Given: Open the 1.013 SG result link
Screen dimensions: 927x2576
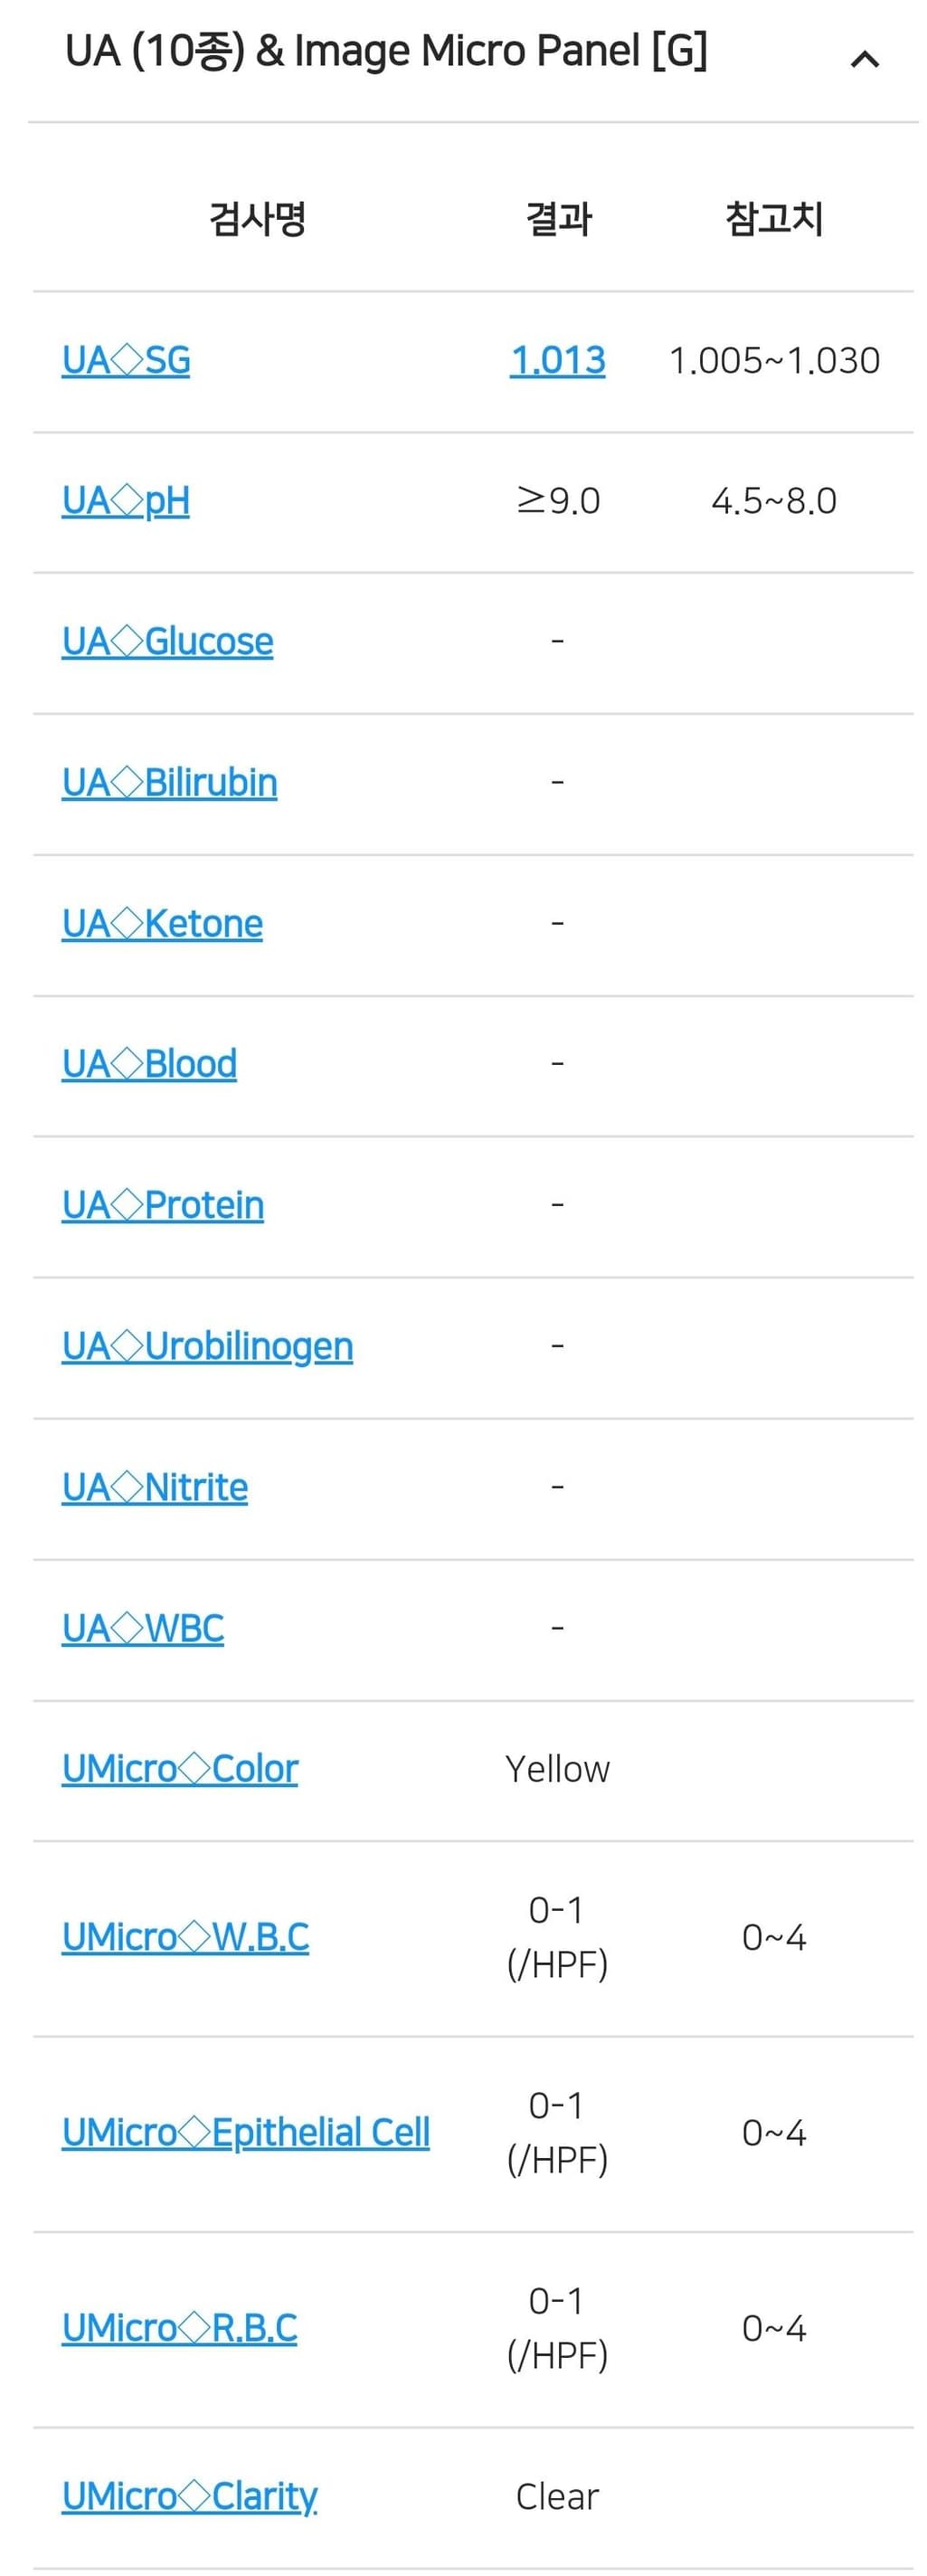Looking at the screenshot, I should (x=558, y=360).
